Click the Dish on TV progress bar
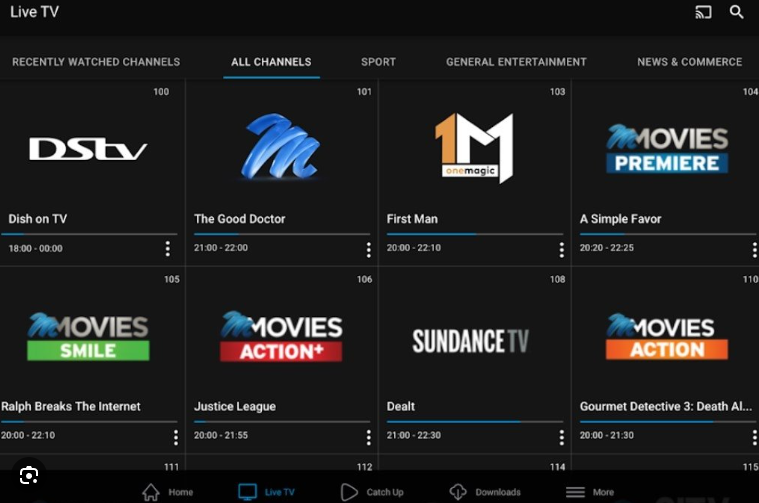This screenshot has width=759, height=503. pyautogui.click(x=89, y=234)
